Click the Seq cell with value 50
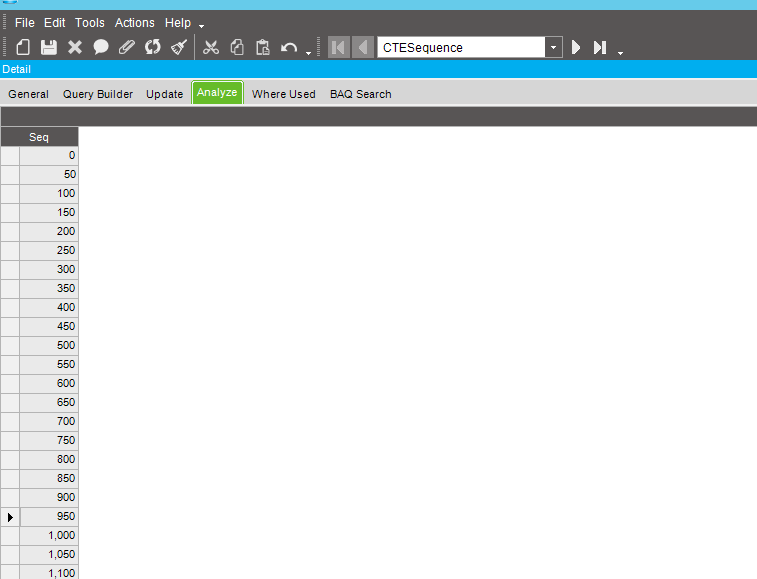757x579 pixels. coord(49,174)
